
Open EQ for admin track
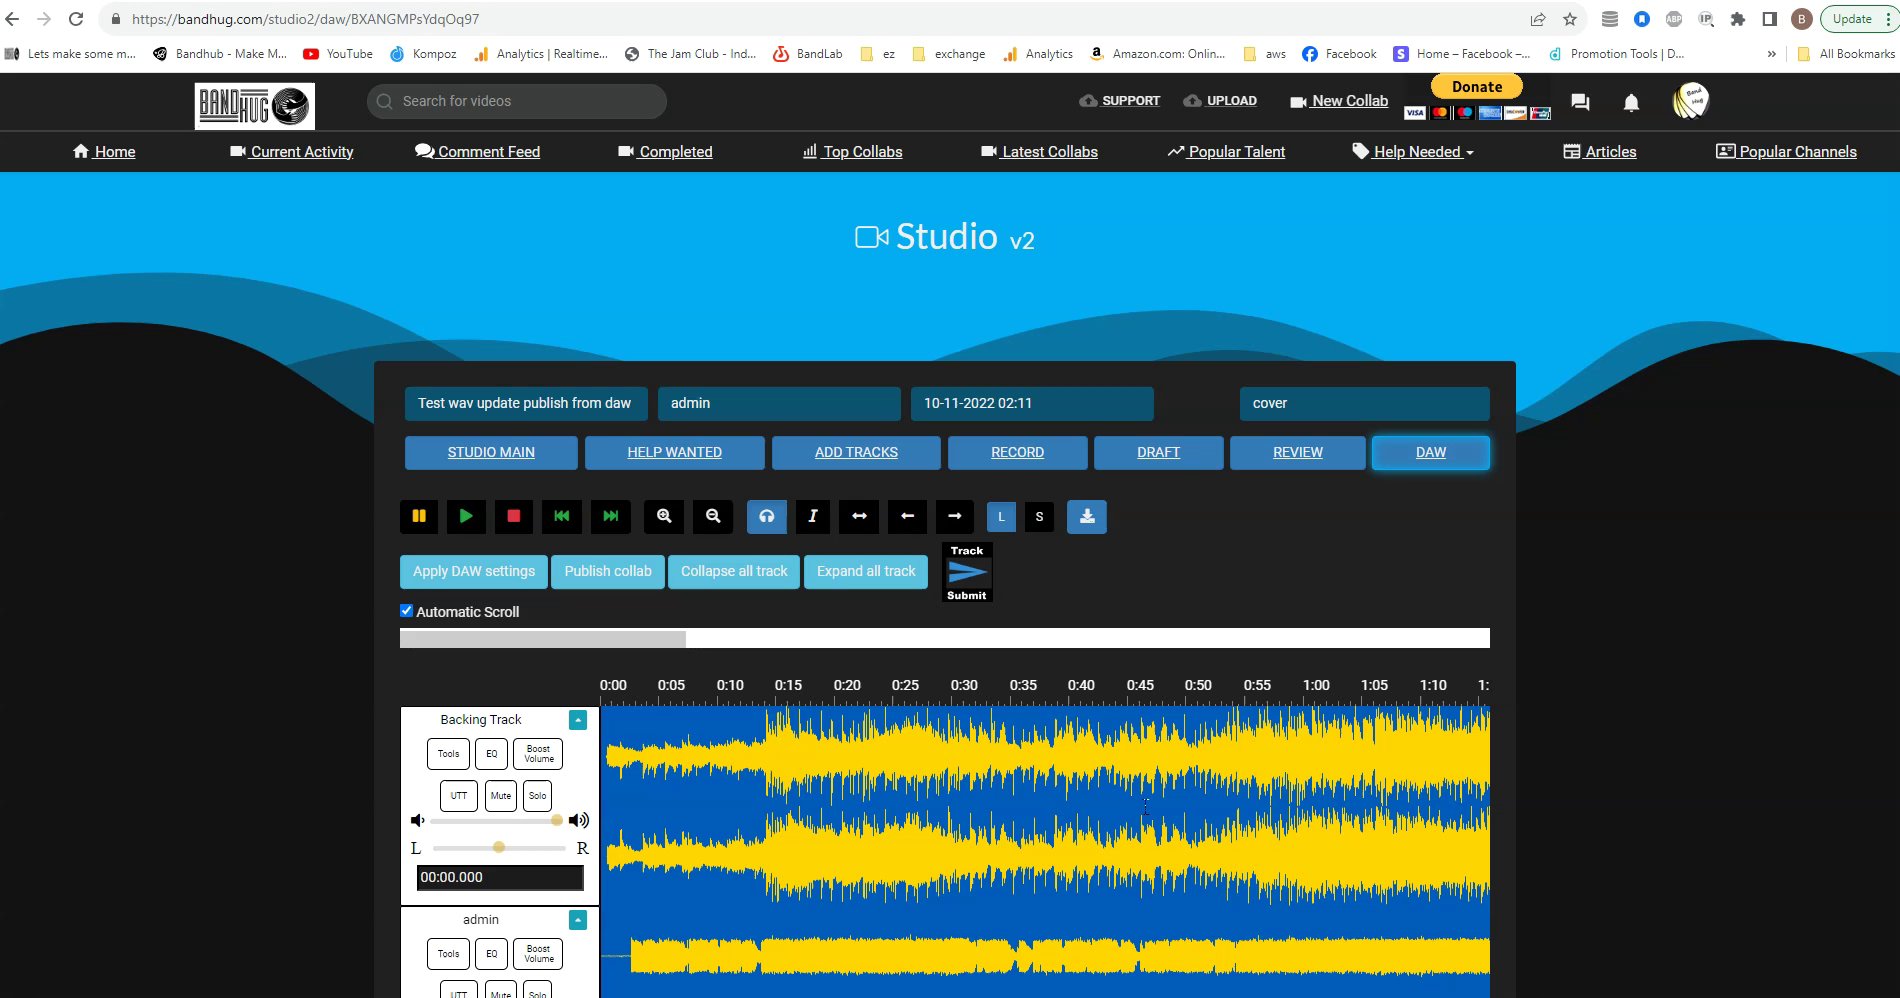[491, 954]
